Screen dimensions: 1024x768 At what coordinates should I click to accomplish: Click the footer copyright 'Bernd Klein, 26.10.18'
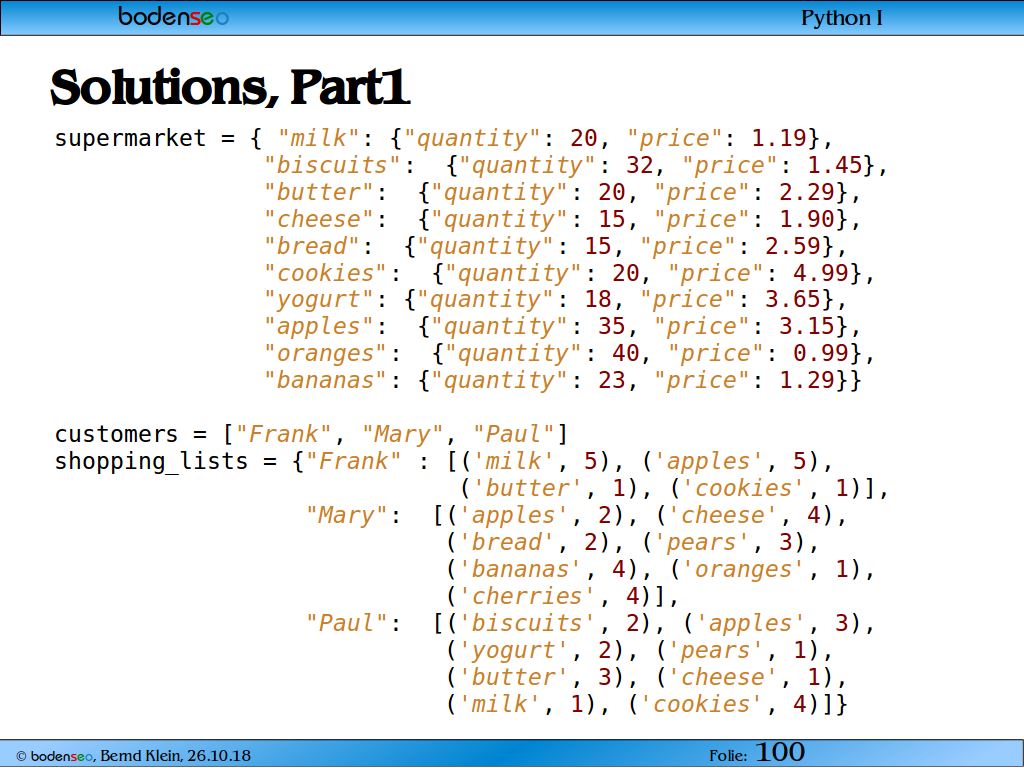point(175,756)
